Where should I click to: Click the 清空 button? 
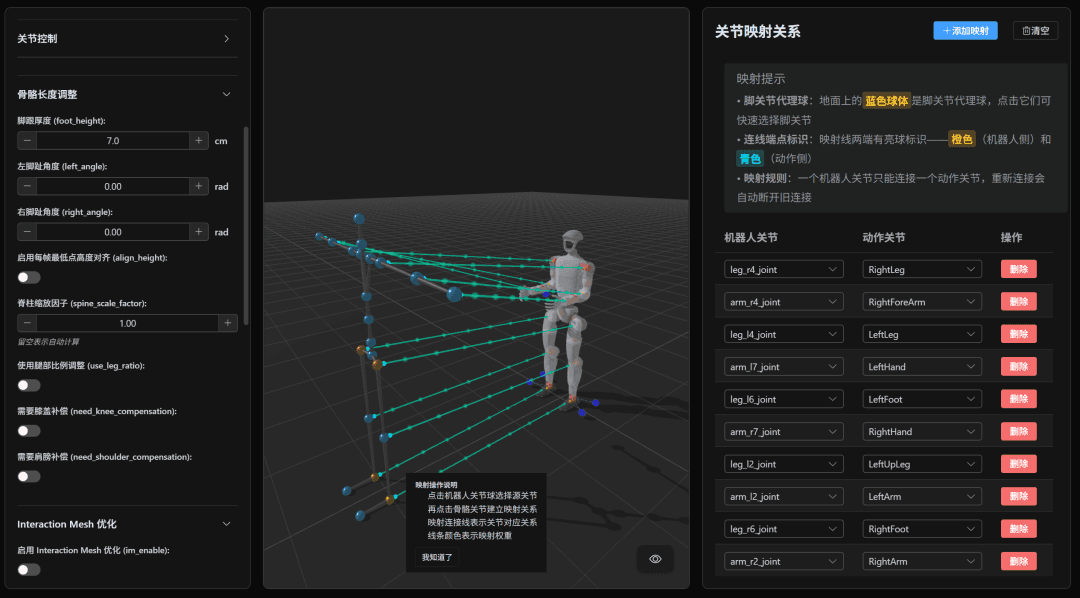click(1035, 31)
